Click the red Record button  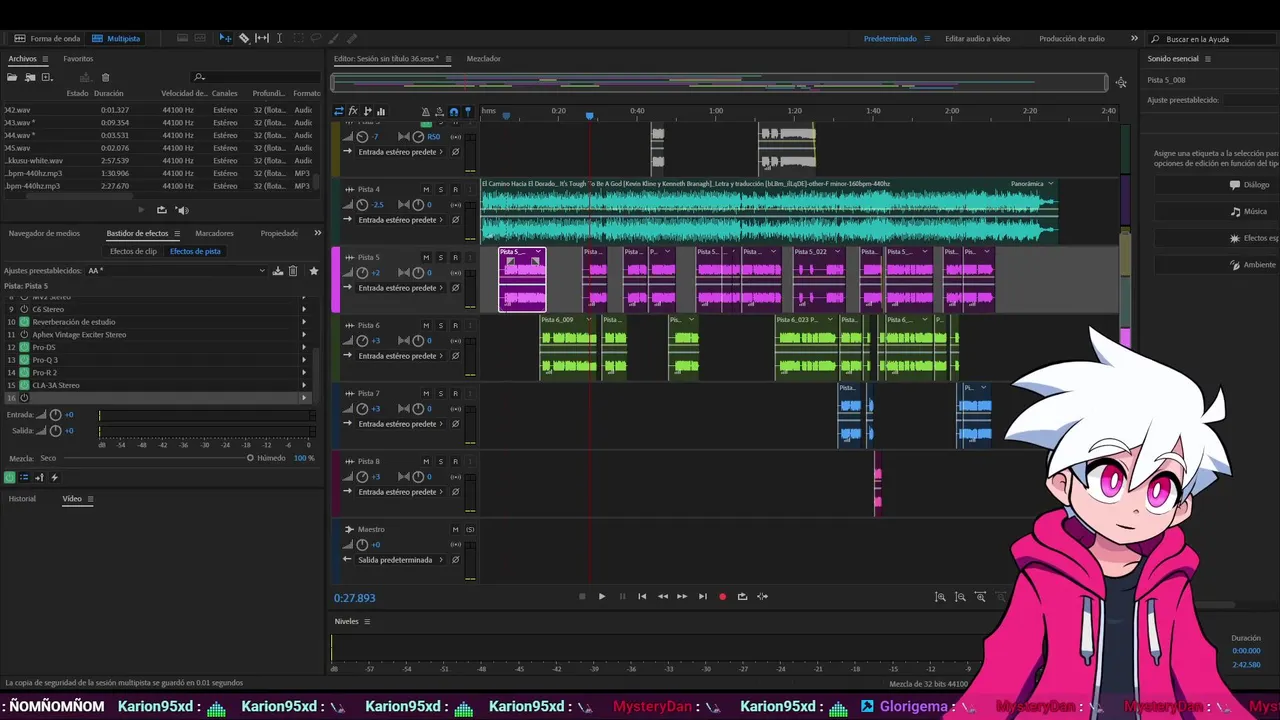[x=722, y=596]
